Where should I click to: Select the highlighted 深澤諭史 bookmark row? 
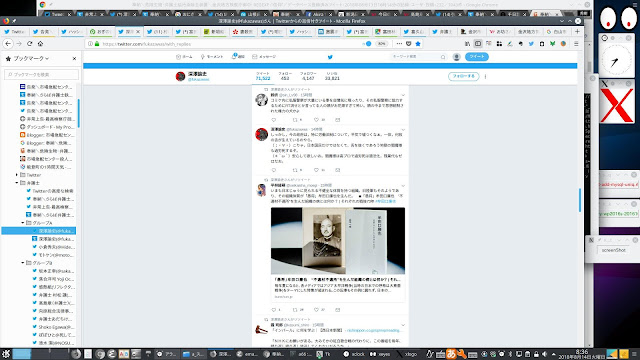pos(39,231)
